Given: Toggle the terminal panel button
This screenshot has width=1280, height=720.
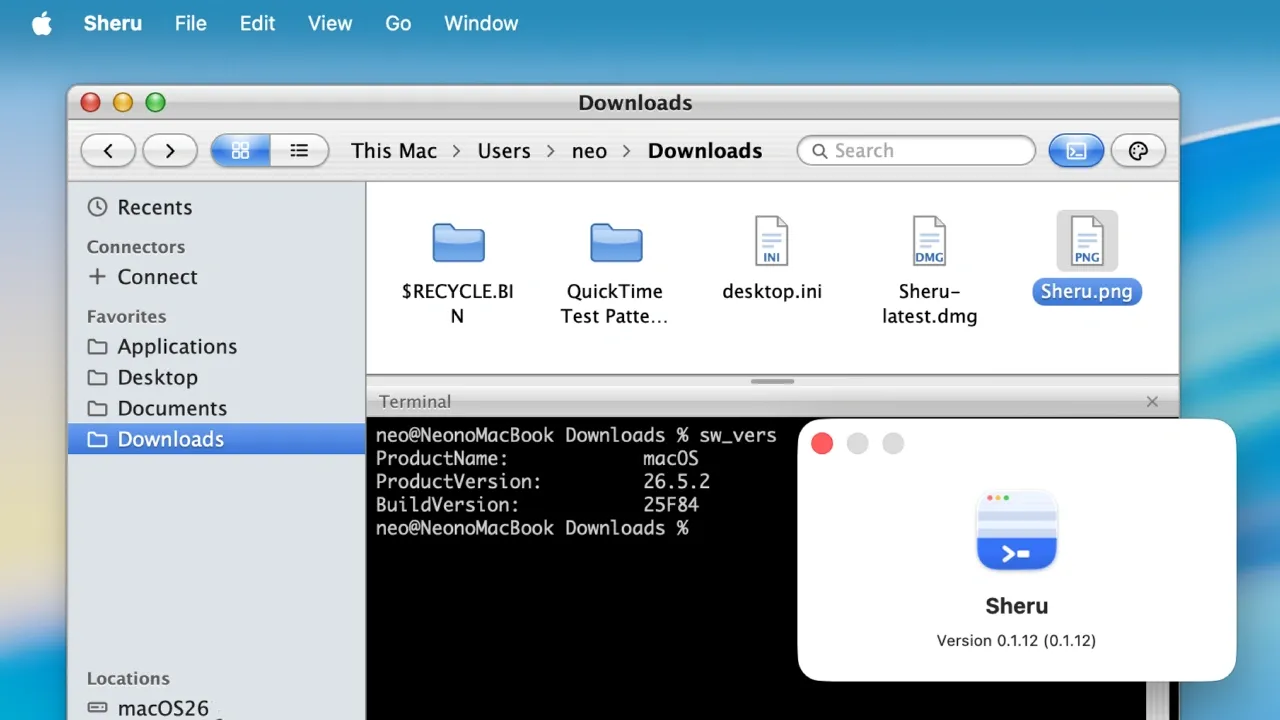Looking at the screenshot, I should pyautogui.click(x=1076, y=151).
